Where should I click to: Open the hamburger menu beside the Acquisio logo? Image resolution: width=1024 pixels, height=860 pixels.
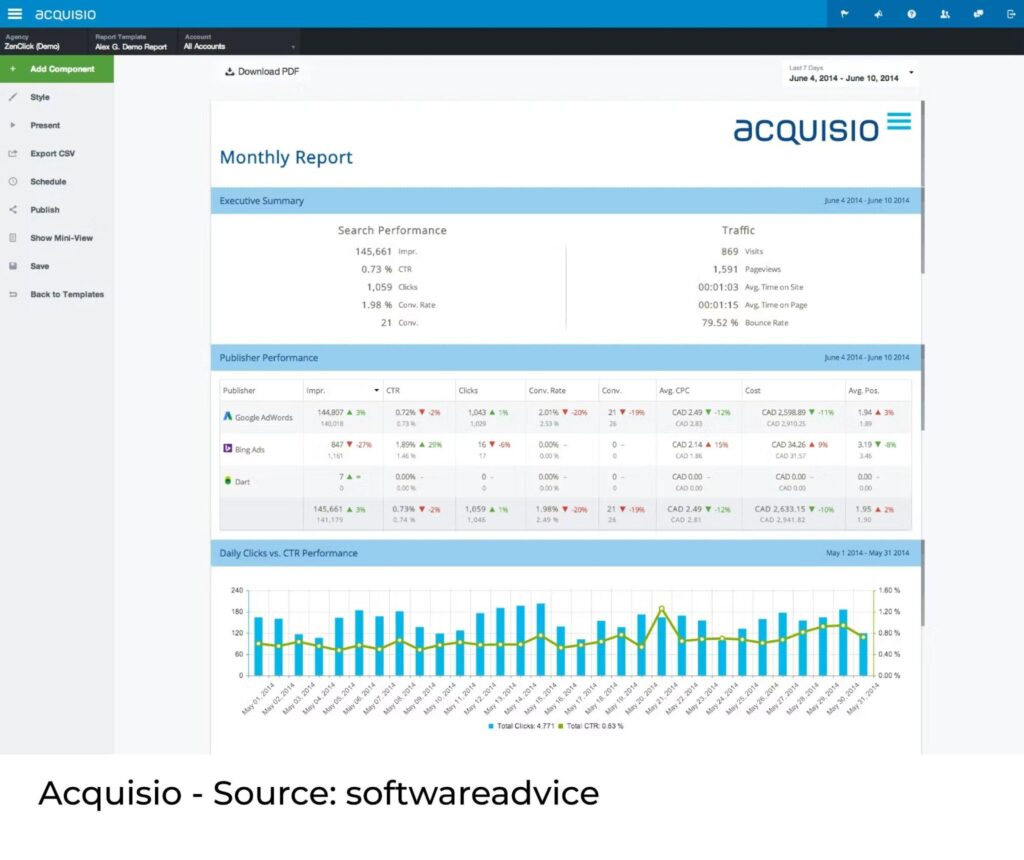tap(14, 14)
